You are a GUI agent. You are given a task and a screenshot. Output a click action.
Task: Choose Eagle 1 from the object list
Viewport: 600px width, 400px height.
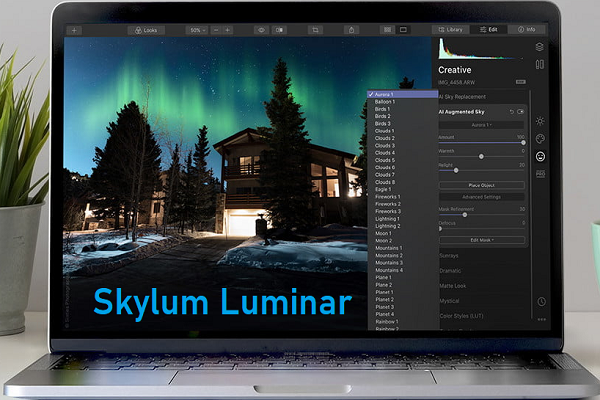pos(403,189)
